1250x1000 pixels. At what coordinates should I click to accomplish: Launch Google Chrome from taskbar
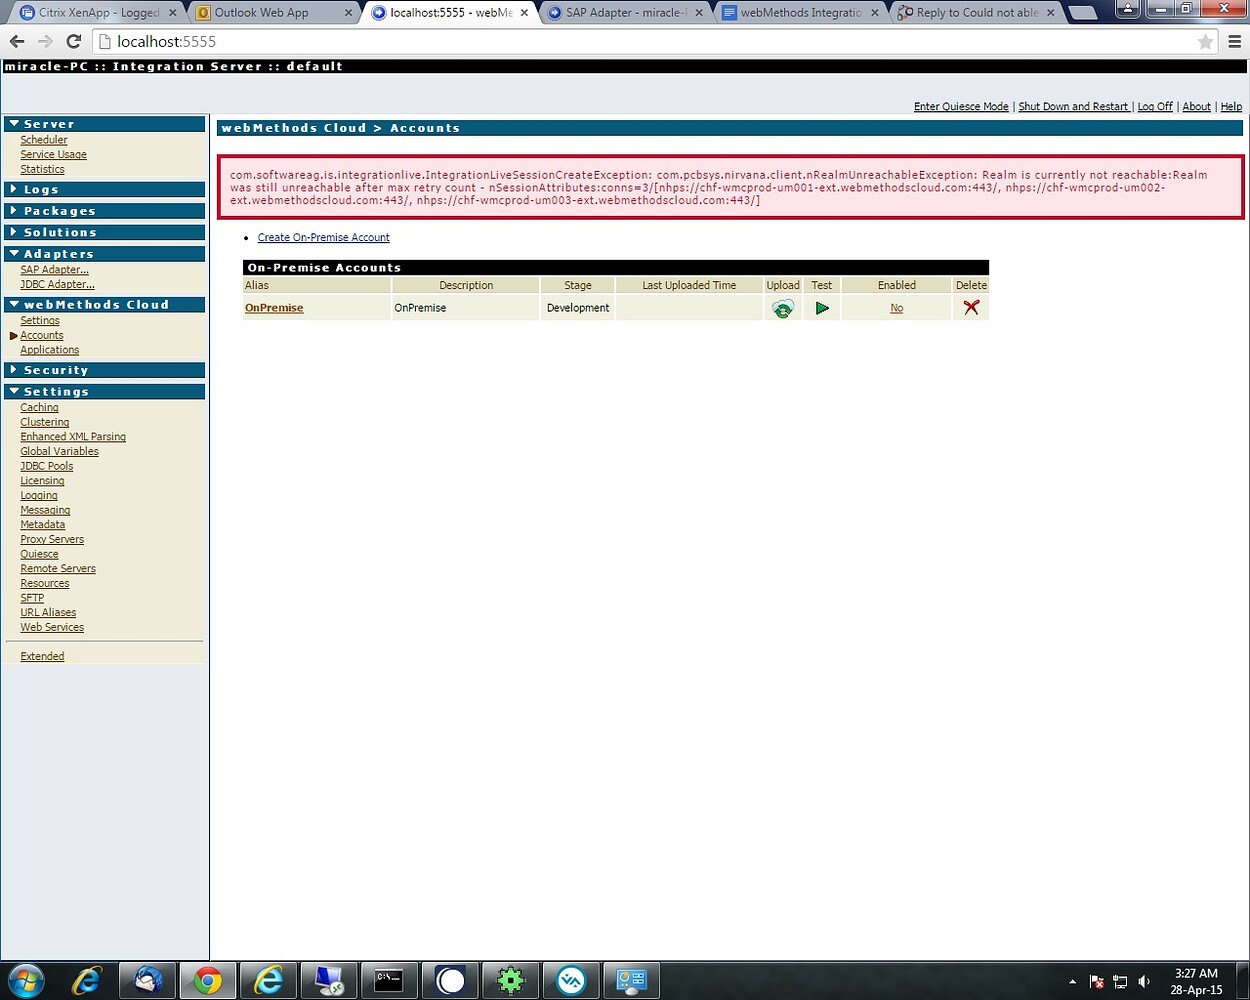point(208,981)
